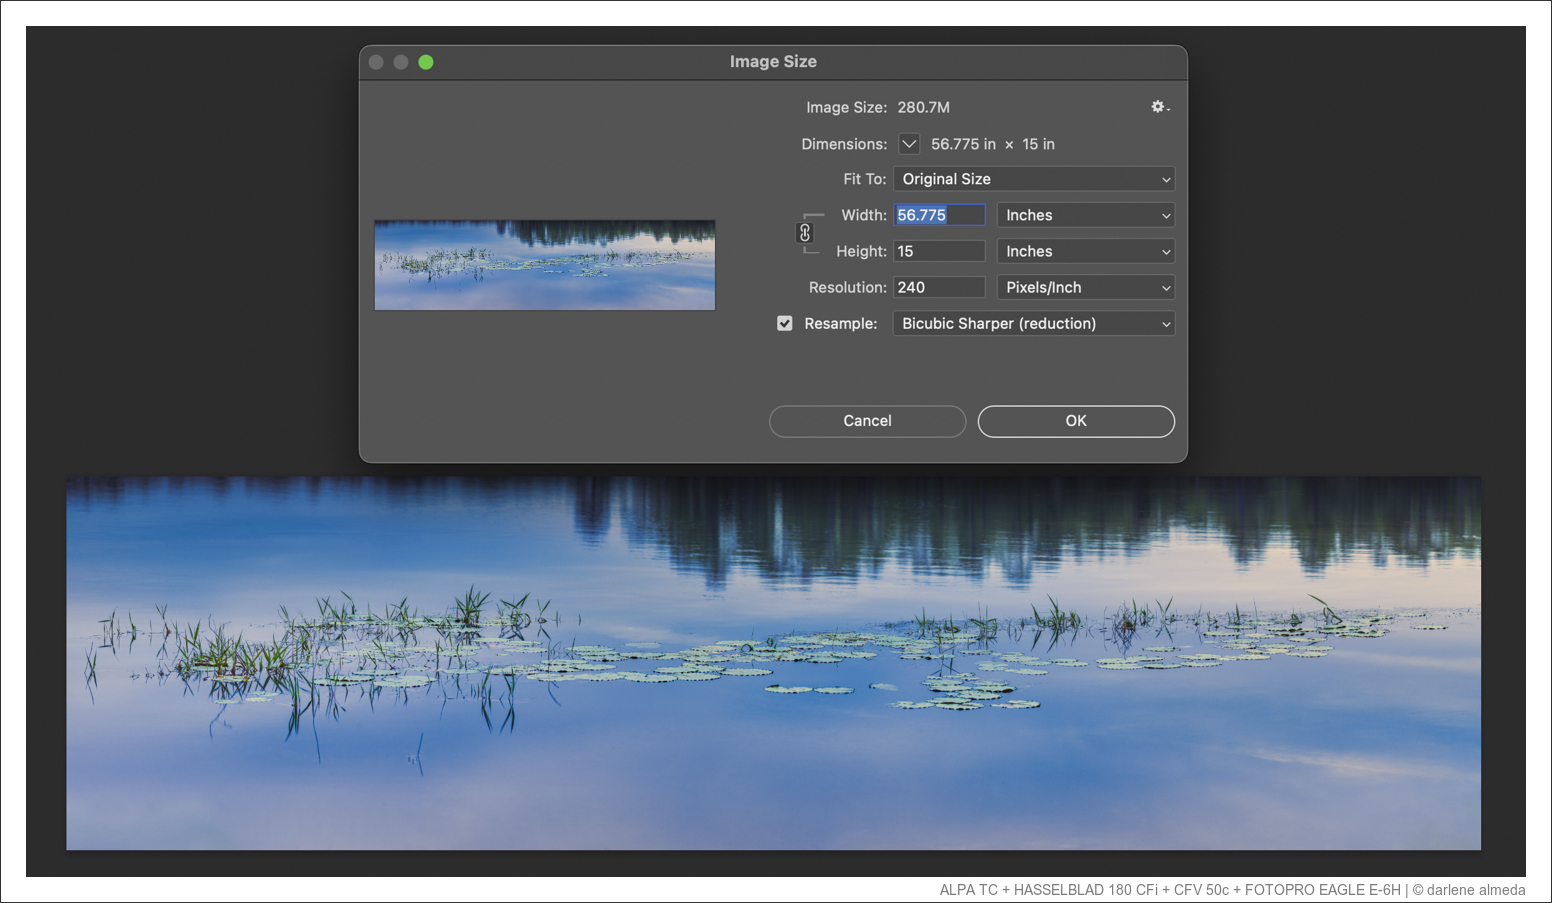Expand the Dimensions unit chevron
The image size is (1552, 903).
coord(909,144)
